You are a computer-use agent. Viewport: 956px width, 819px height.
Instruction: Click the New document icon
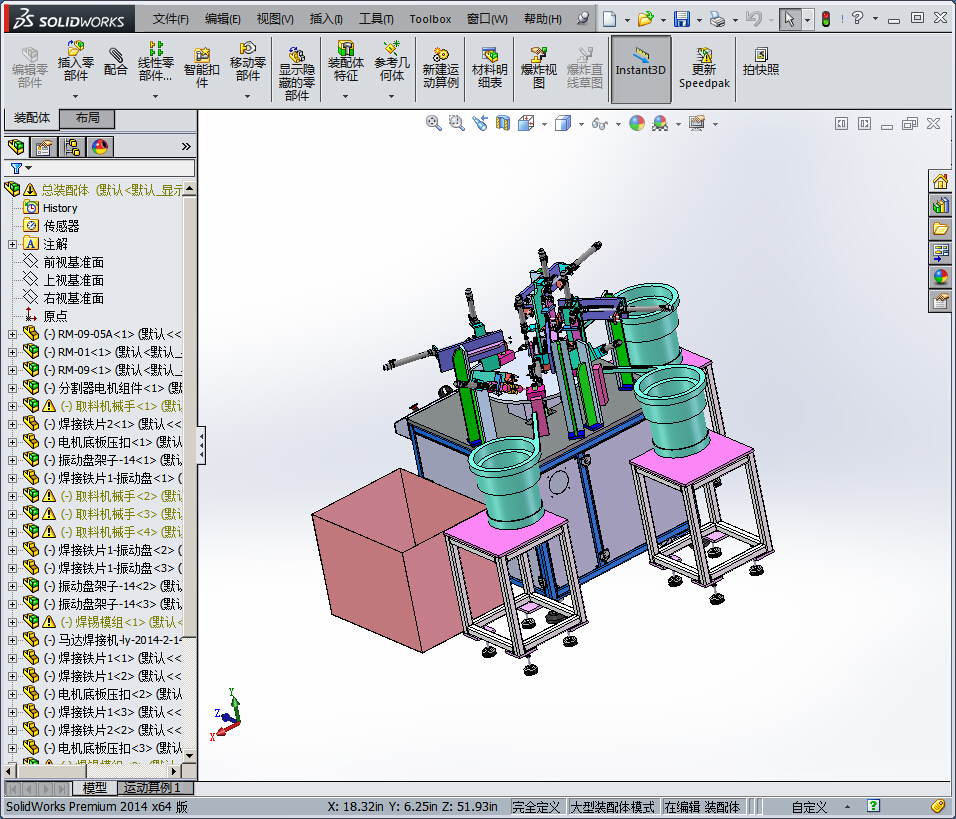pyautogui.click(x=609, y=19)
